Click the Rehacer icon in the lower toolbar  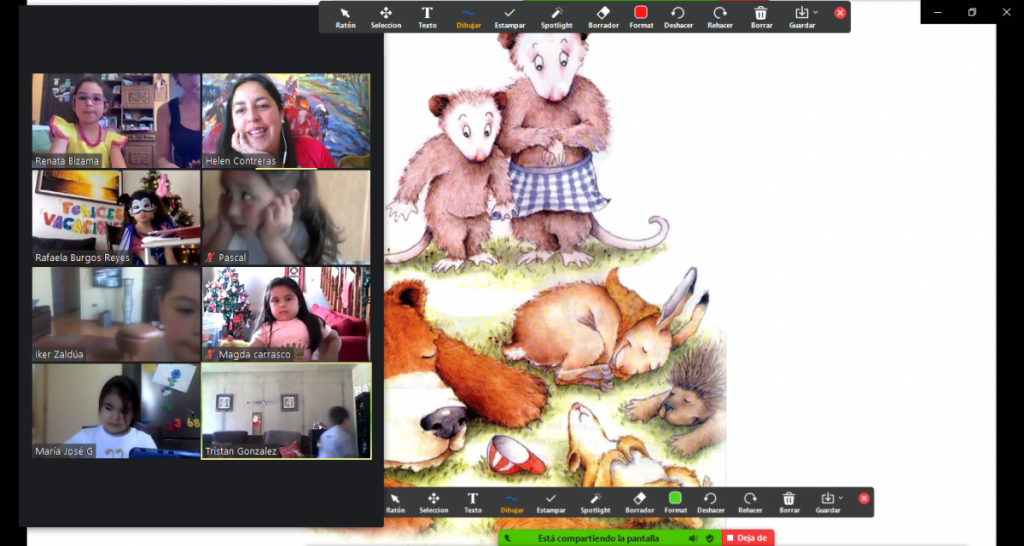(750, 502)
